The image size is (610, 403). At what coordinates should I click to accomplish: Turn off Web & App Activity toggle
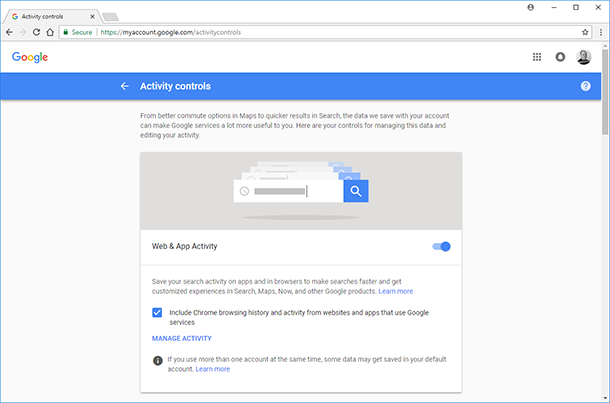click(442, 246)
